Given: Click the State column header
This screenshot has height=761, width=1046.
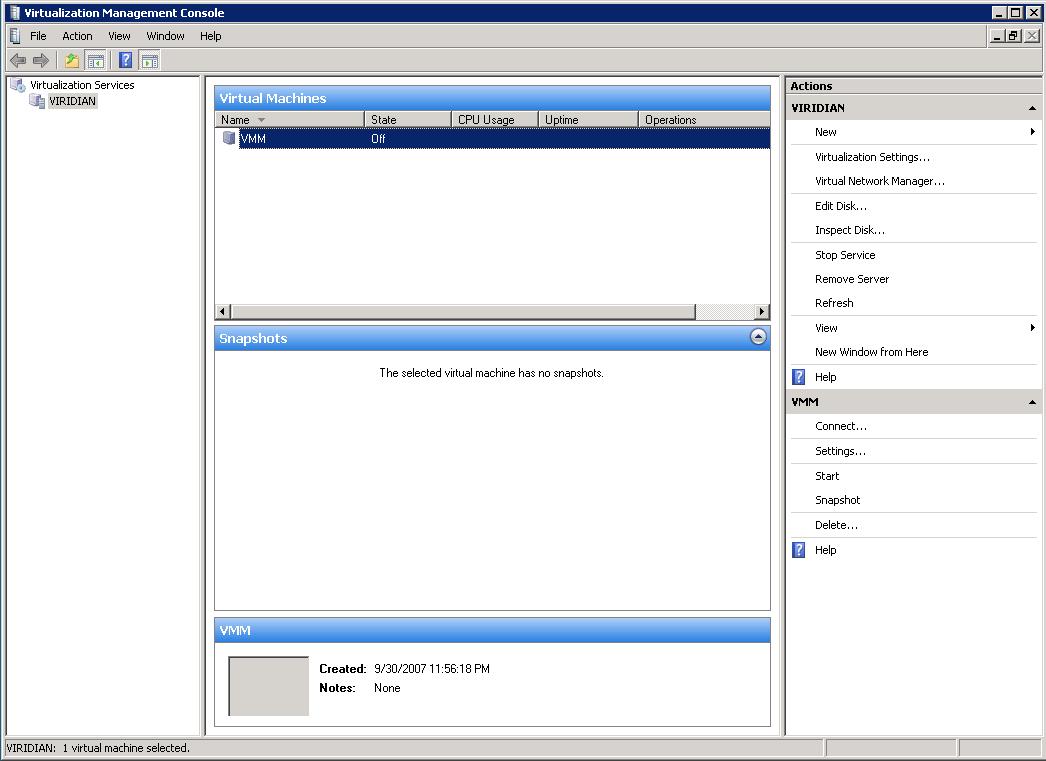Looking at the screenshot, I should tap(408, 119).
